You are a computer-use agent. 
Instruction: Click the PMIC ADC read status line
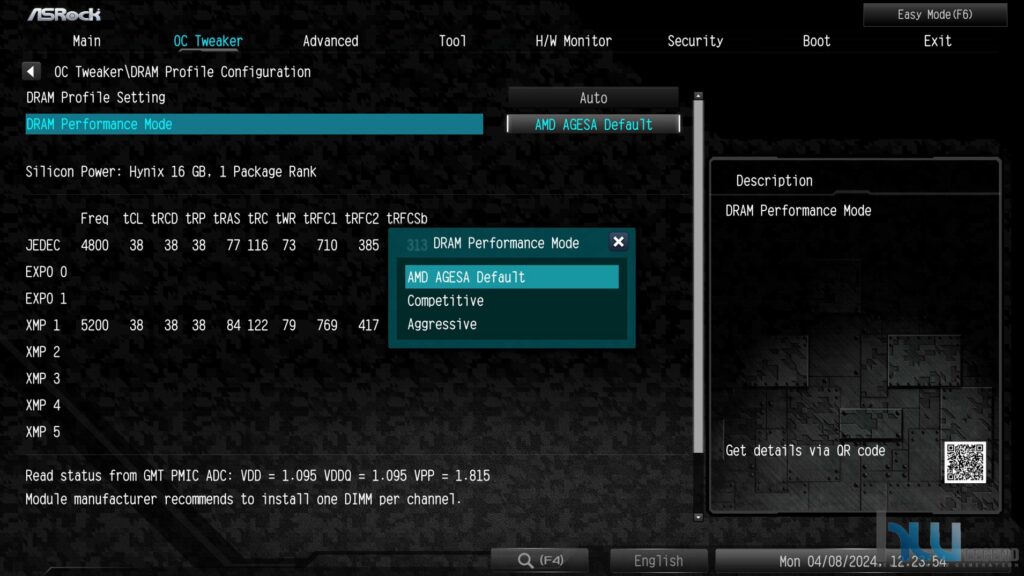pos(257,476)
